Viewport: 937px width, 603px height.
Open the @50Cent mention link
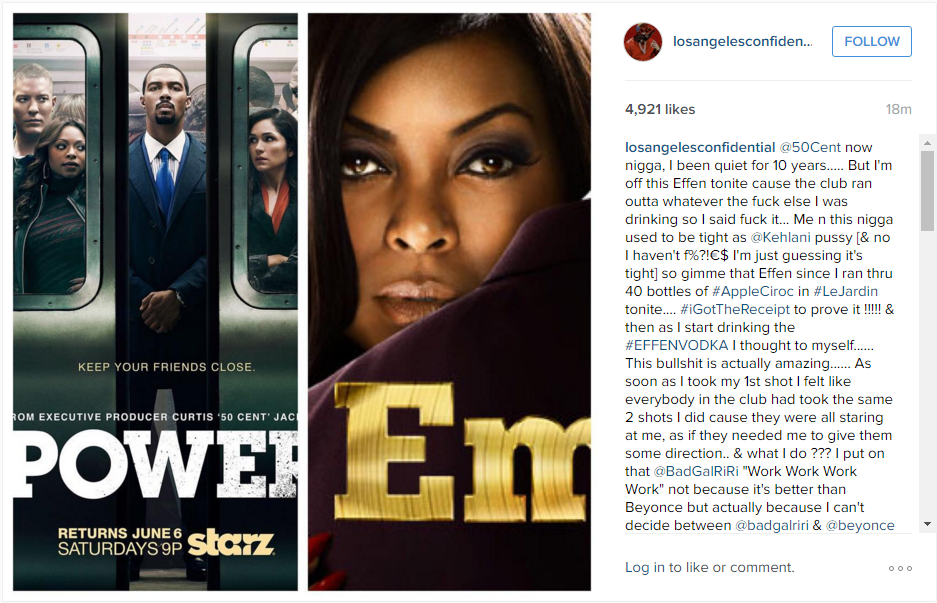[x=810, y=147]
